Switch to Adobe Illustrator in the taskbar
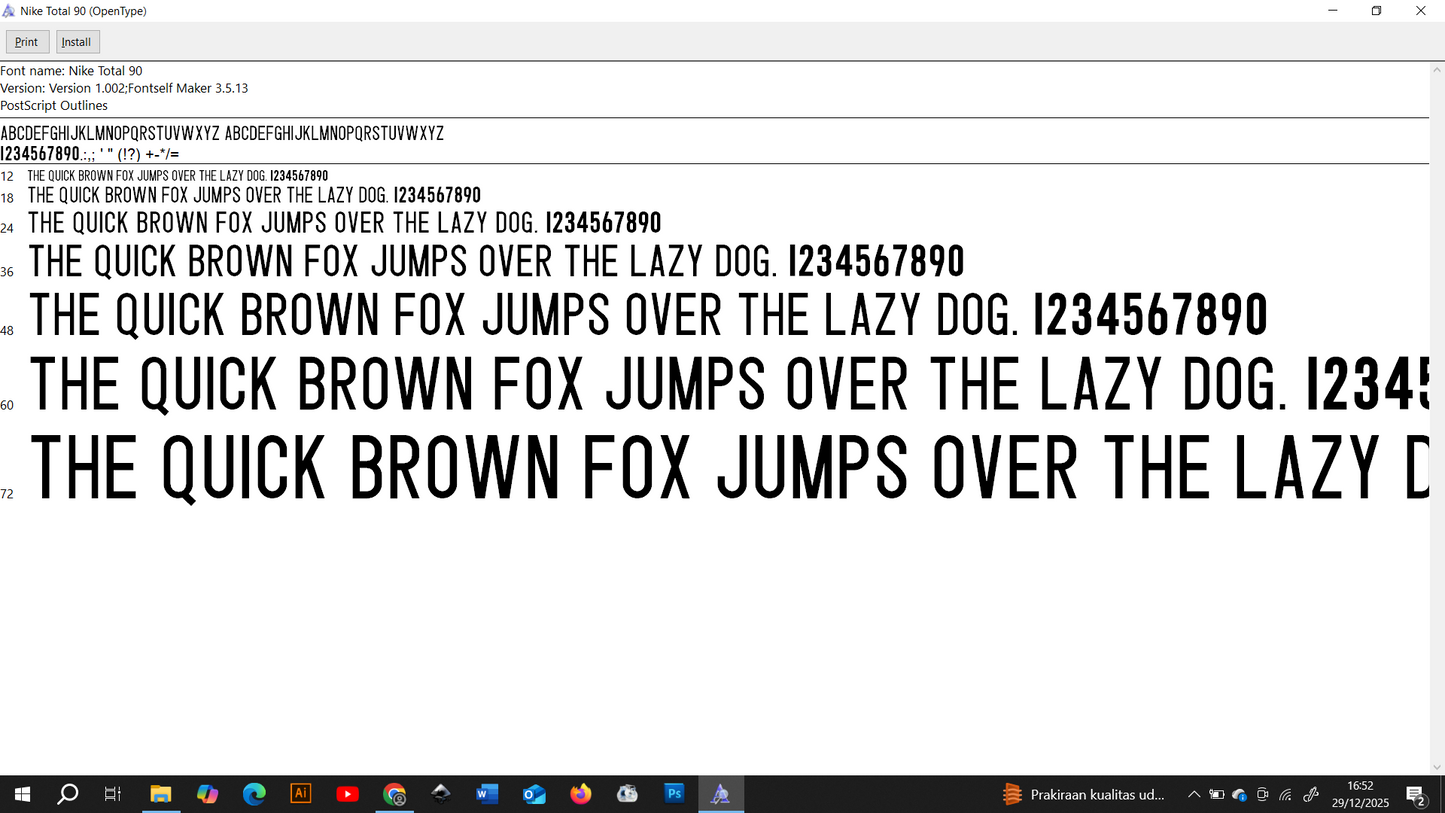 301,795
